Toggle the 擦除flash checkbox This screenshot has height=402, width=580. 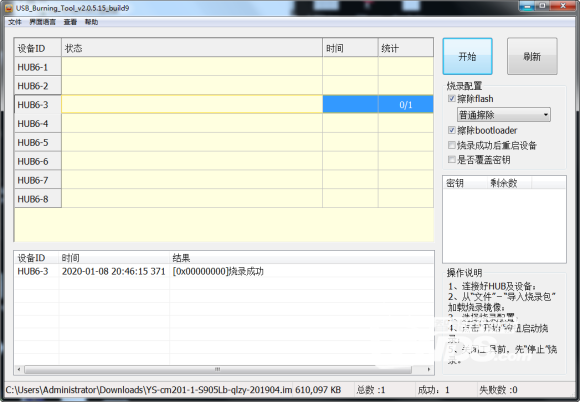452,98
